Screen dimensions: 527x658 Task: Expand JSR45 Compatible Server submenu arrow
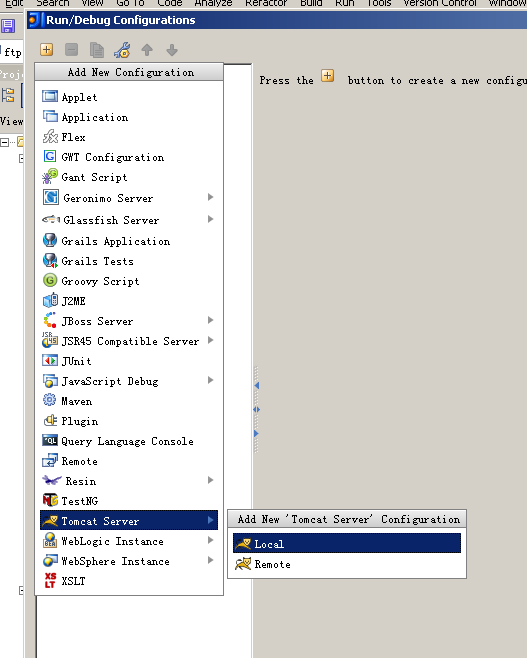(211, 340)
